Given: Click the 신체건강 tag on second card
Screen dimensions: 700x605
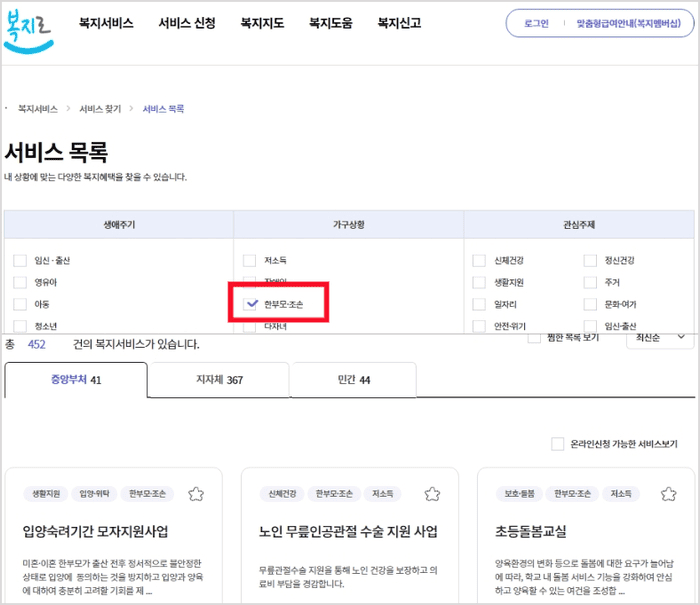Looking at the screenshot, I should coord(282,494).
